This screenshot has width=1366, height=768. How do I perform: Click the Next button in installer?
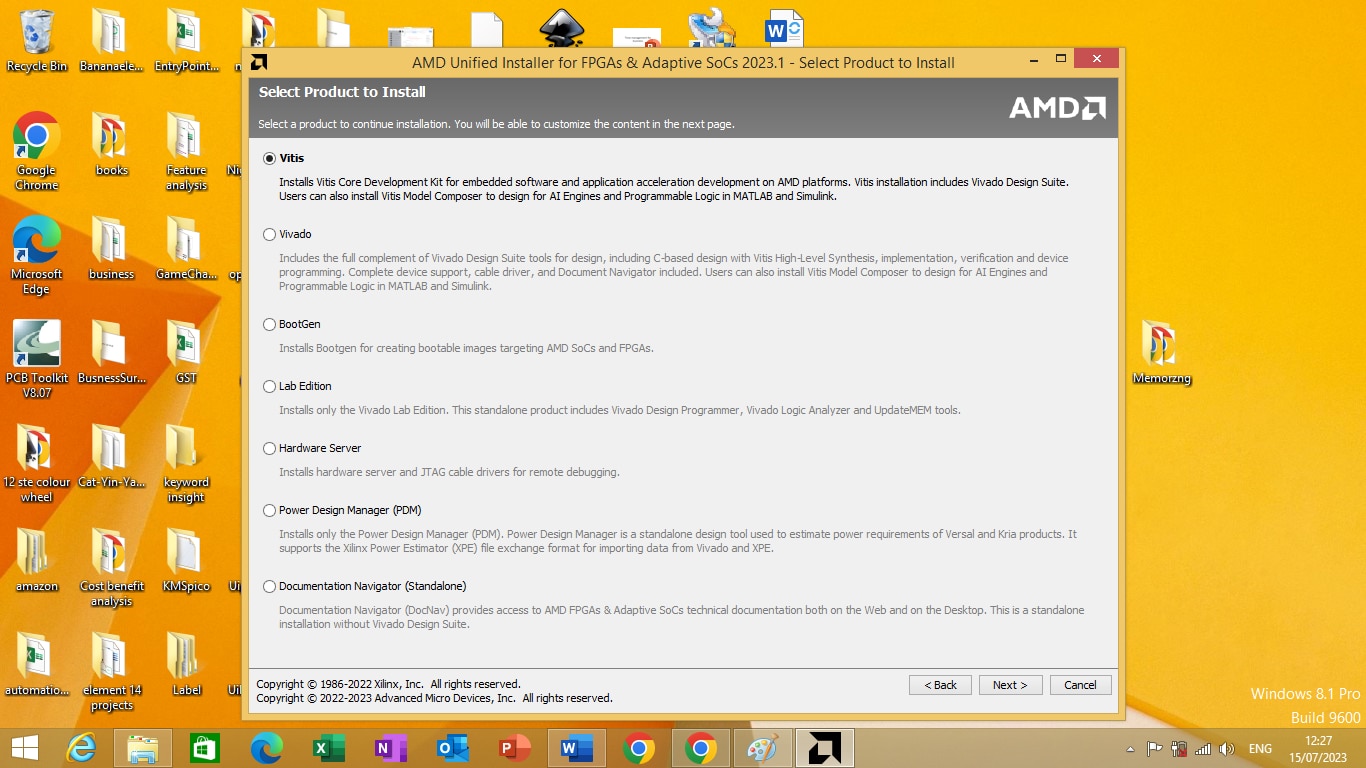1010,685
